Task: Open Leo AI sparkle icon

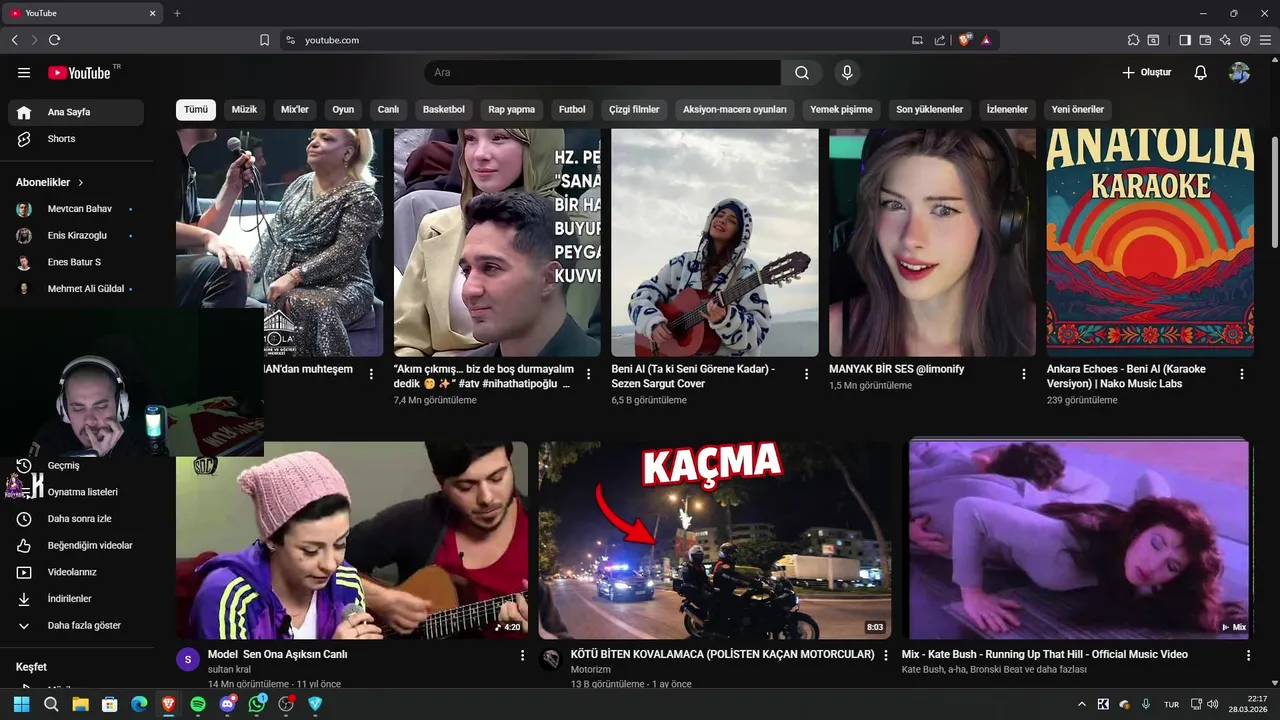Action: 1225,40
